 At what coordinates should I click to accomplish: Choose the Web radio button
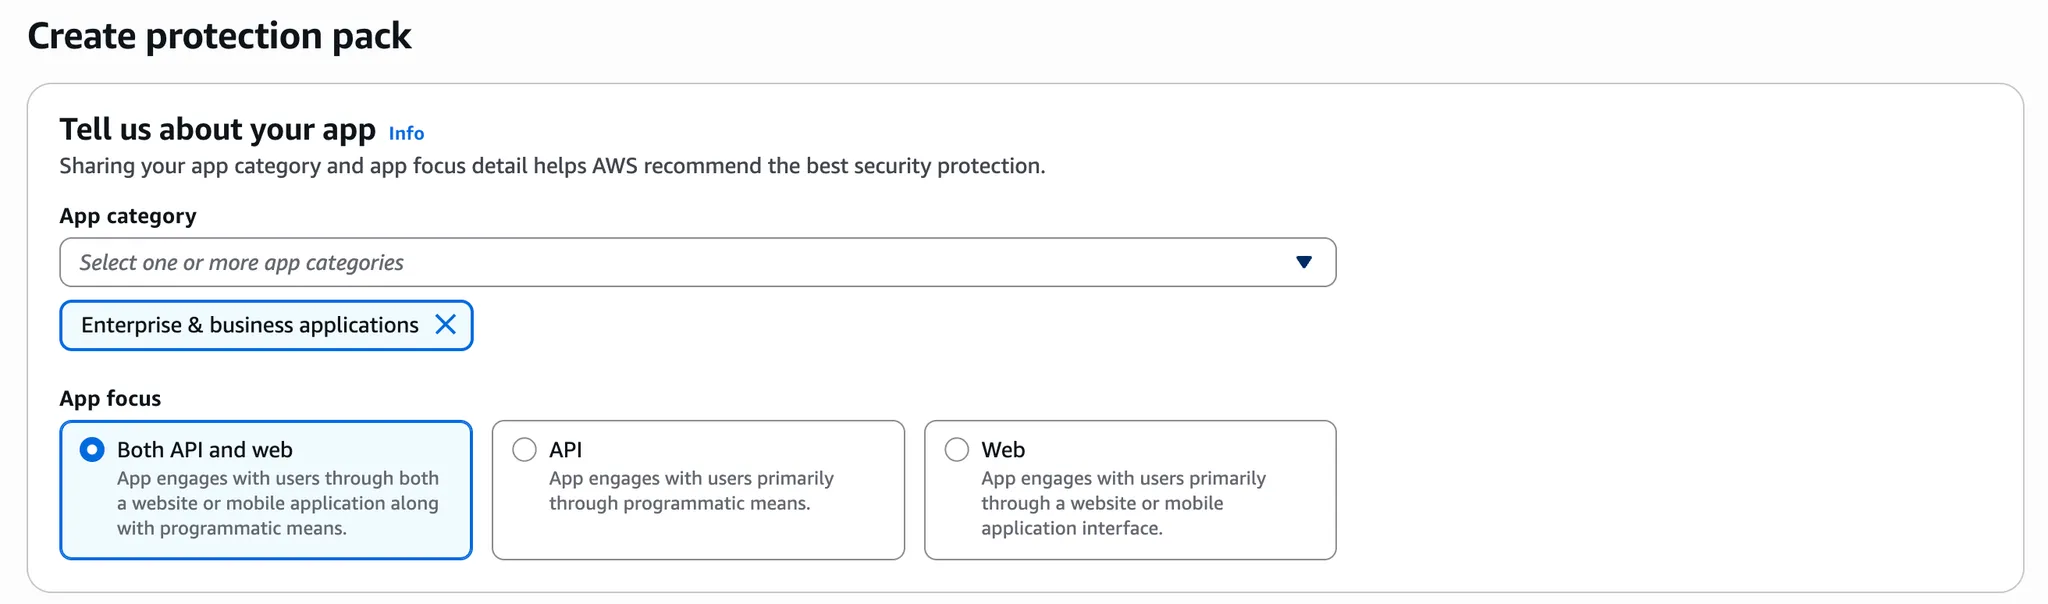[956, 450]
